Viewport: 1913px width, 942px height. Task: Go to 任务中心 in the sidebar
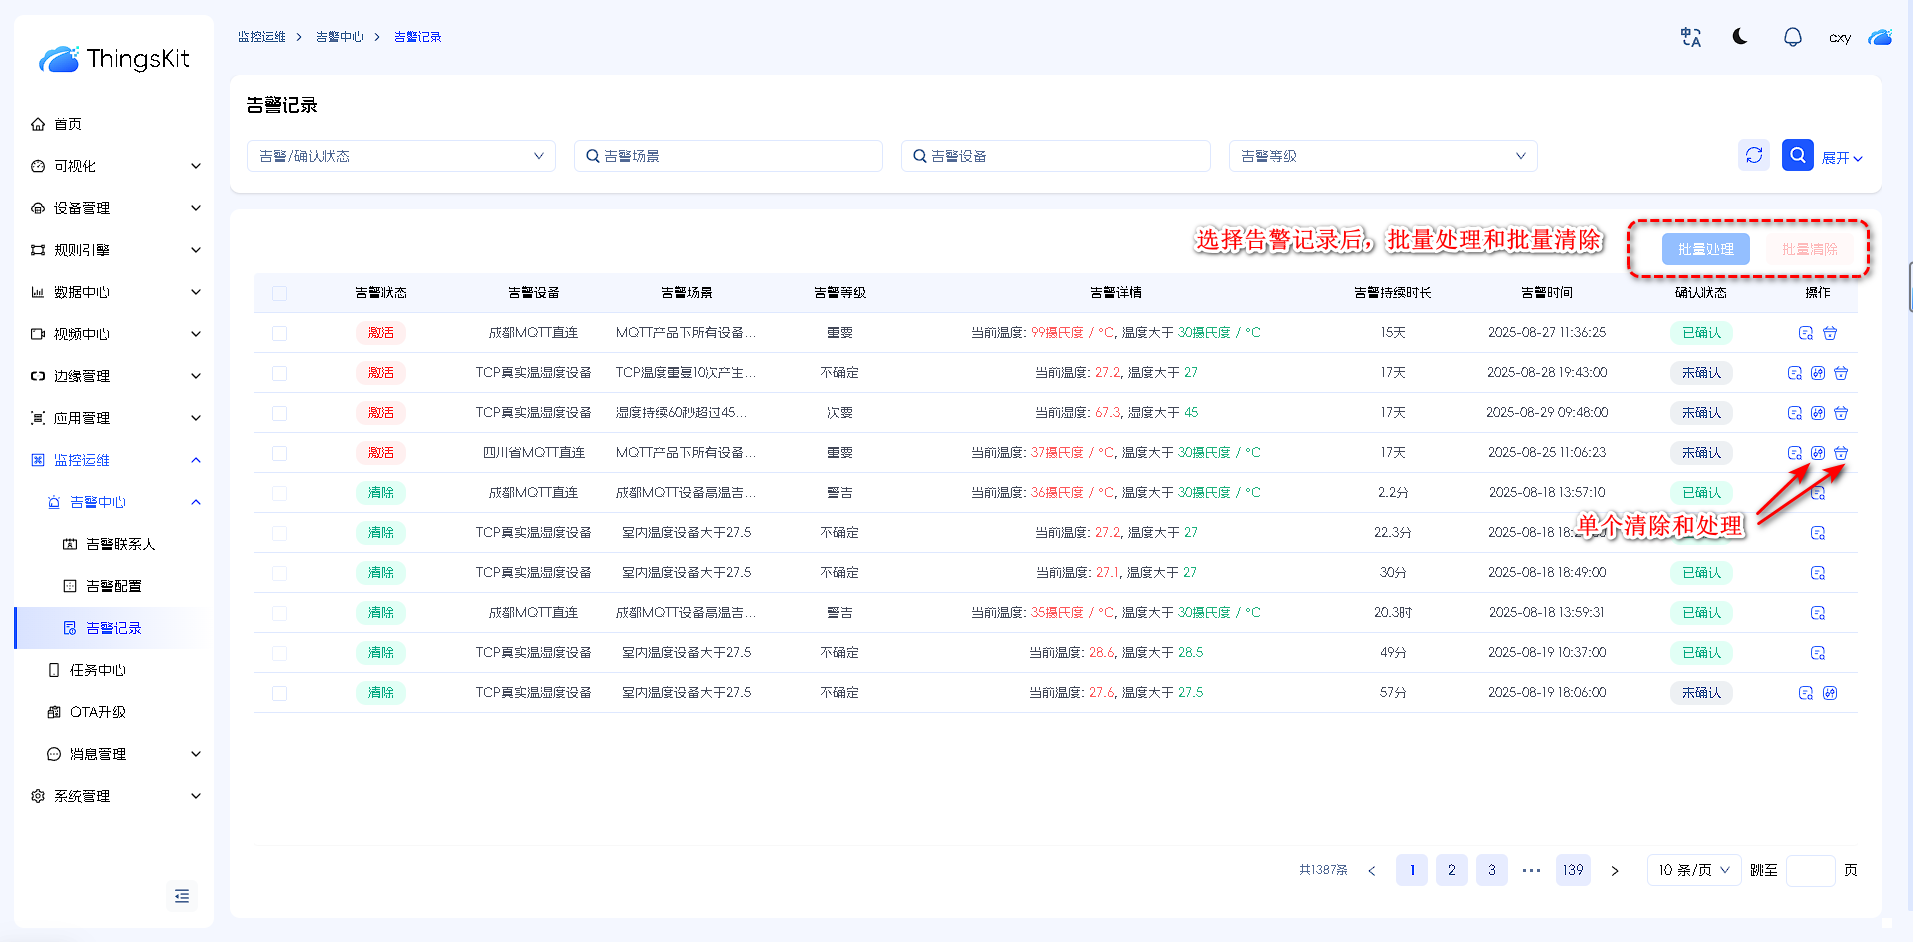pyautogui.click(x=97, y=670)
